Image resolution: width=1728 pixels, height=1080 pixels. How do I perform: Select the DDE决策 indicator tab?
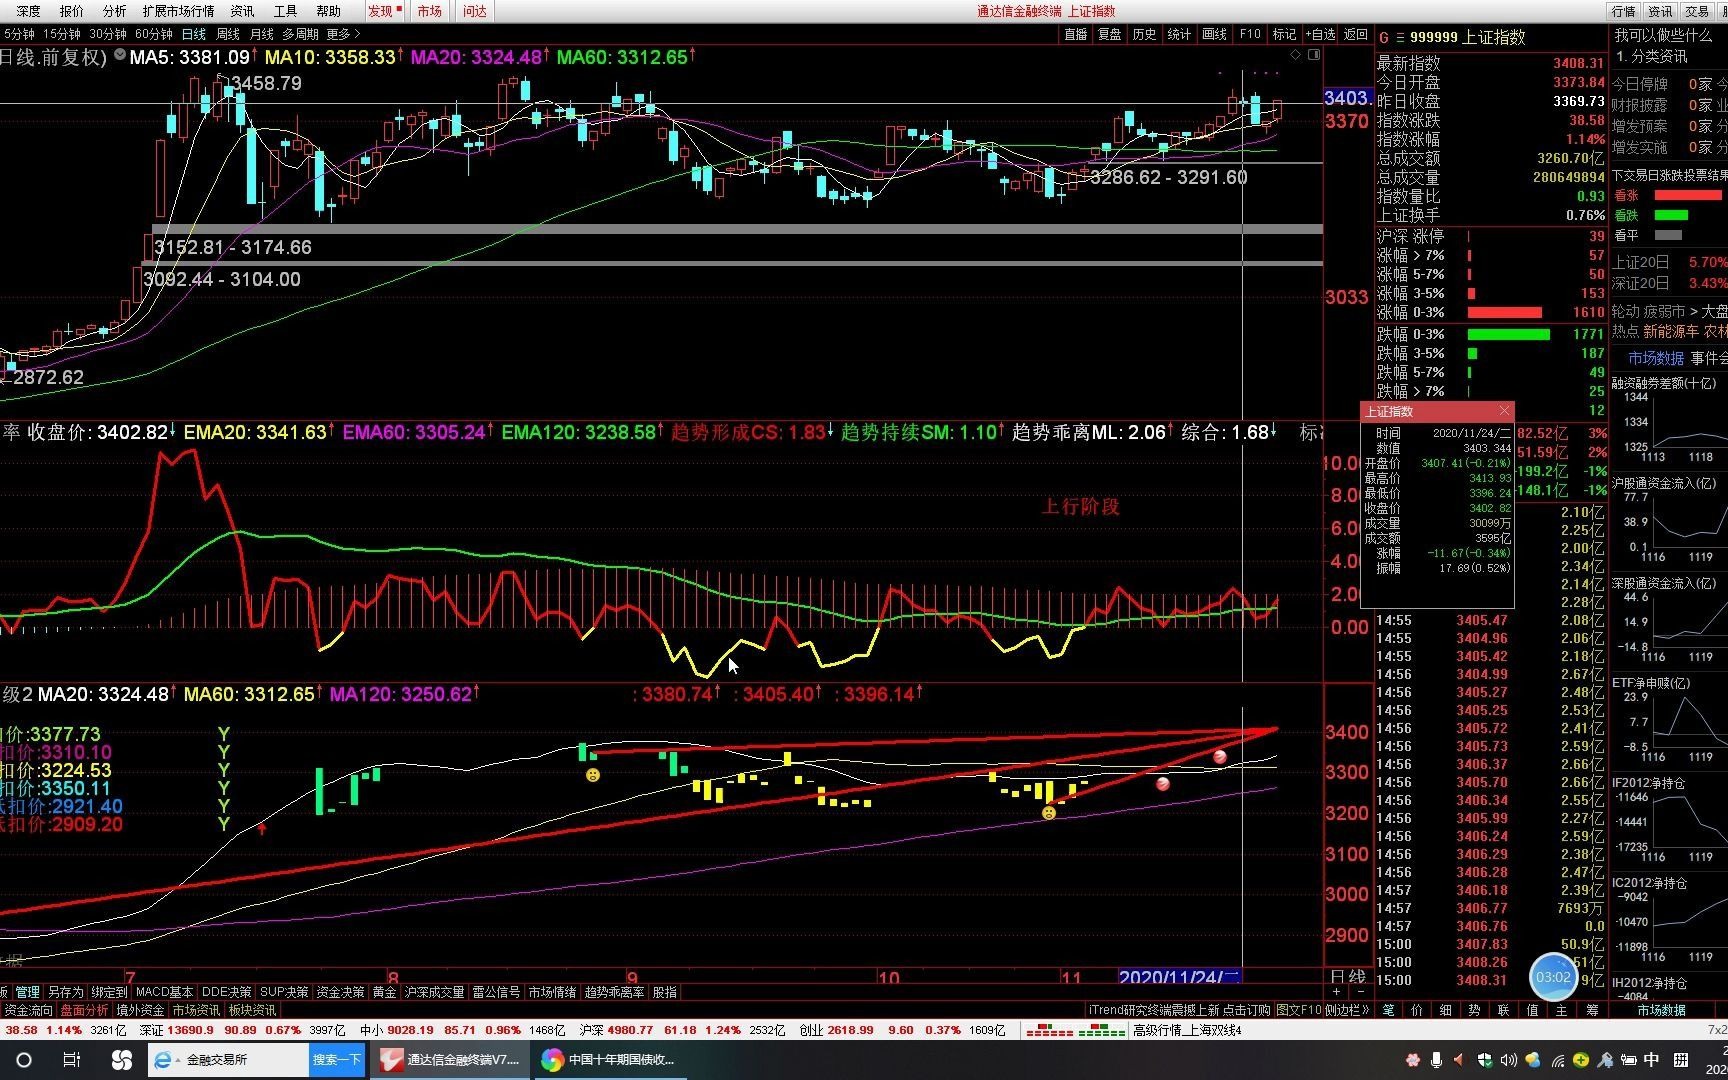226,992
